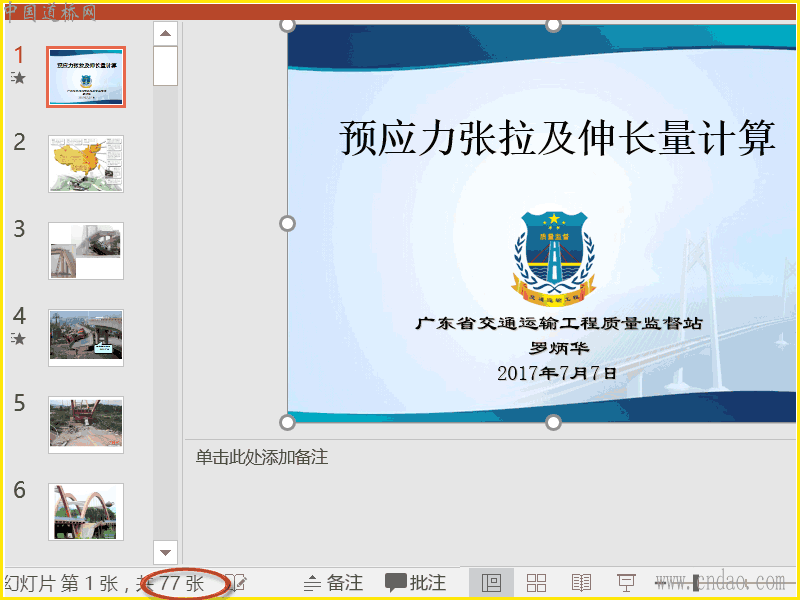Click slide number 5 label
The height and width of the screenshot is (600, 800).
[x=19, y=403]
